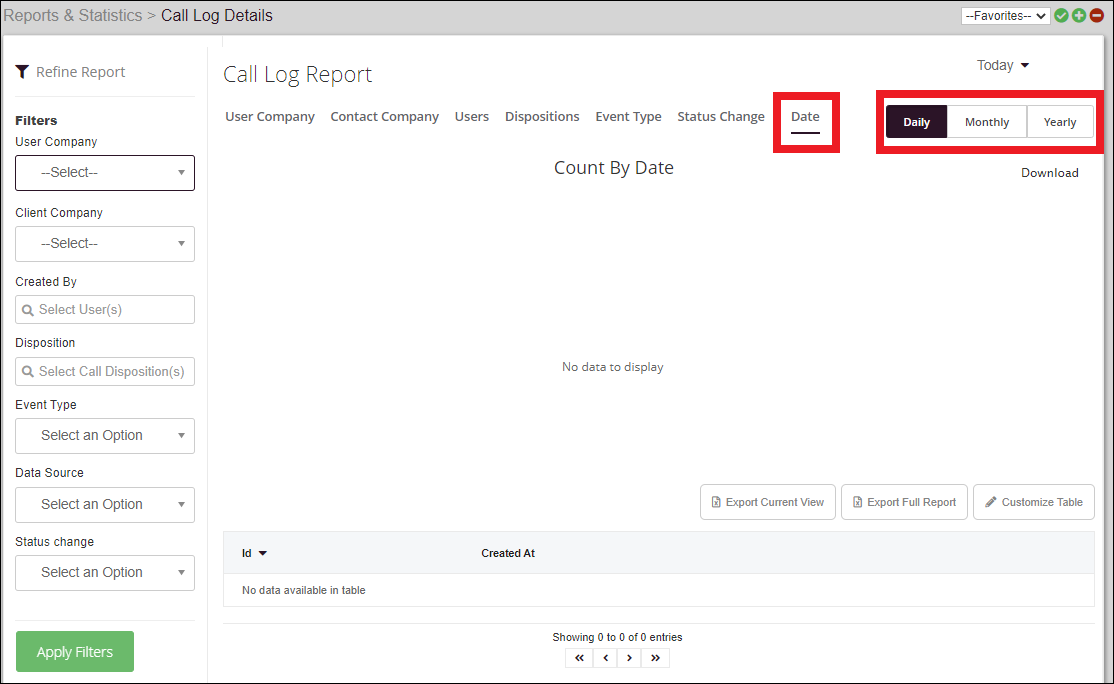Viewport: 1114px width, 684px height.
Task: Select the Event Type tab
Action: click(628, 116)
